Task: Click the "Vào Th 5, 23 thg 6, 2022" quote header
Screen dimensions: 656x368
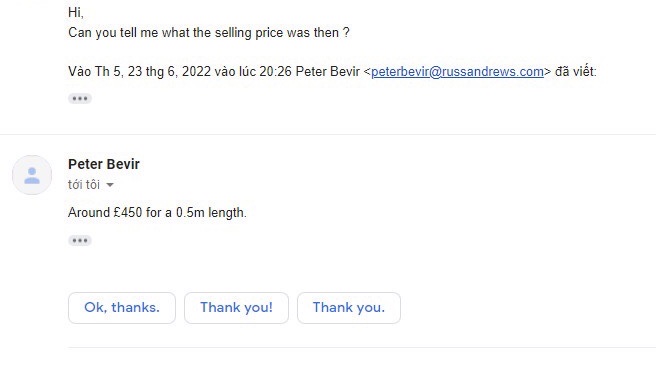Action: (332, 72)
